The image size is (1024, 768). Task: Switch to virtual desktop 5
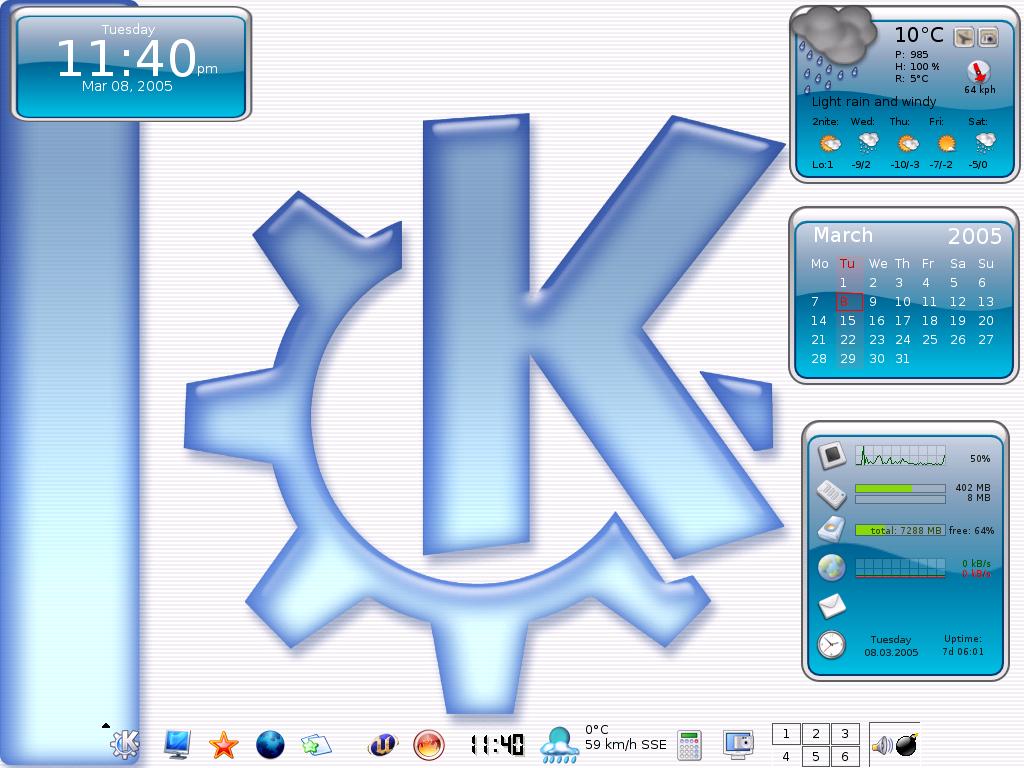(x=816, y=756)
